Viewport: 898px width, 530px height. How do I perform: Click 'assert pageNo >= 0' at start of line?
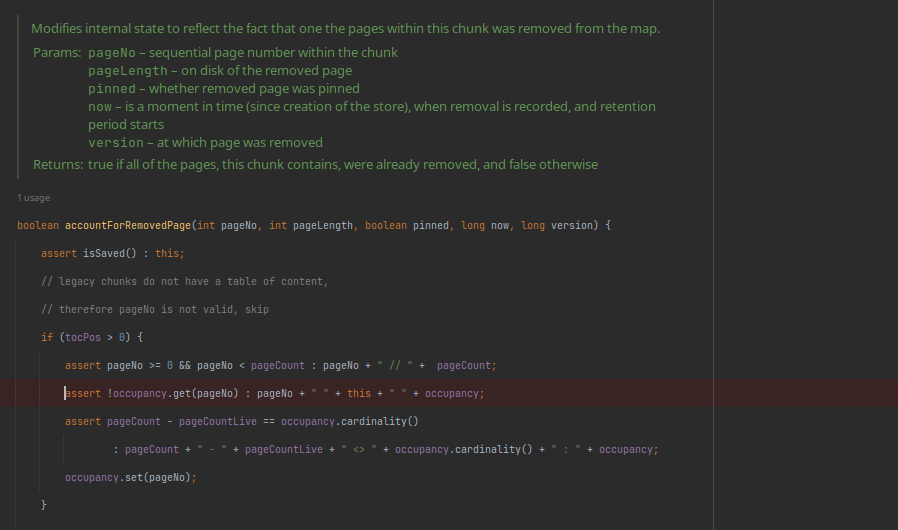(119, 366)
